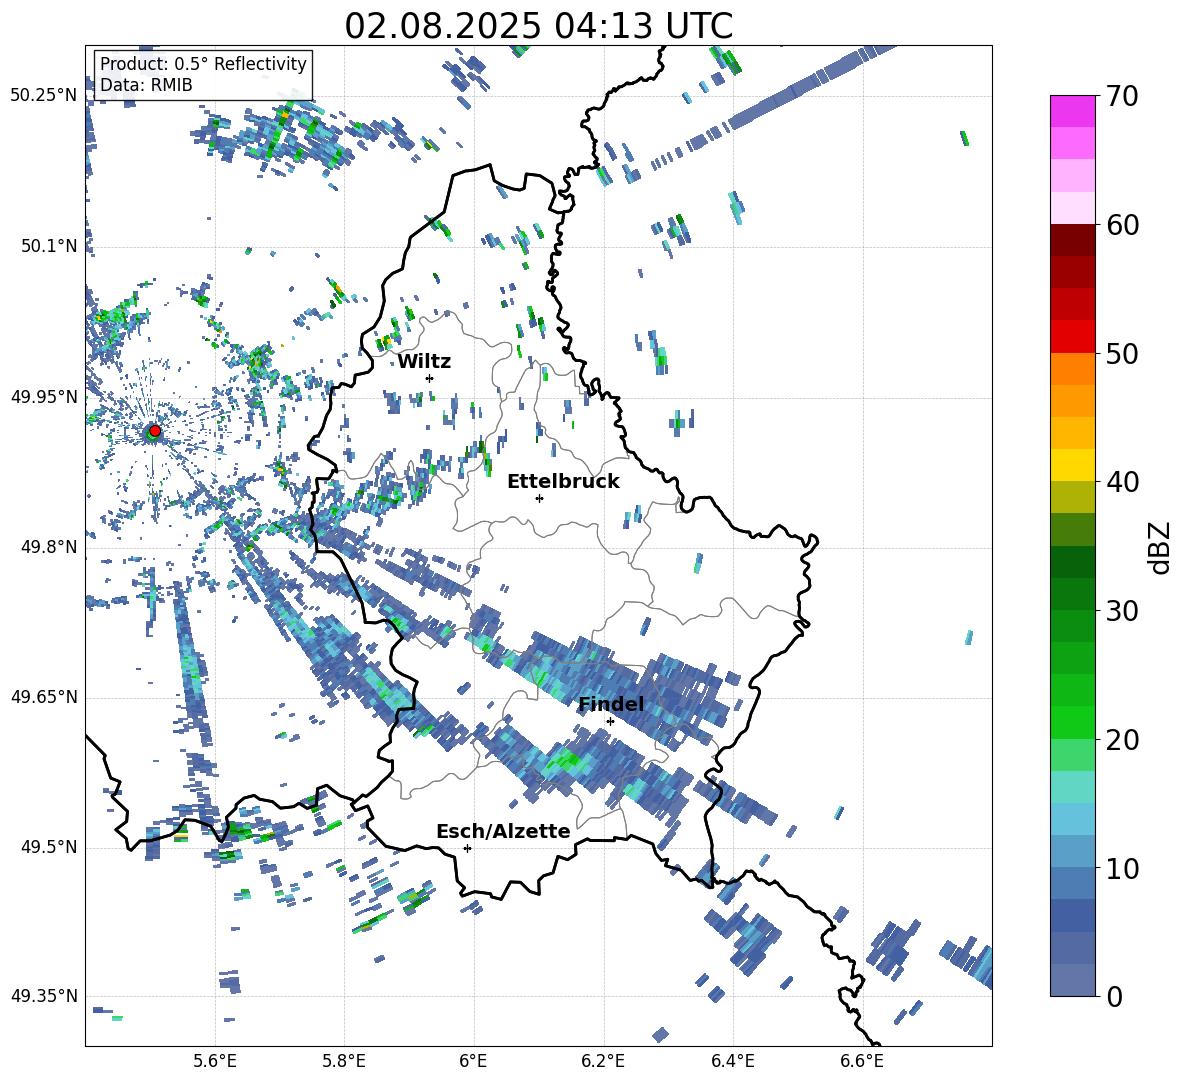Click the 49.5°N latitude label

[x=49, y=847]
